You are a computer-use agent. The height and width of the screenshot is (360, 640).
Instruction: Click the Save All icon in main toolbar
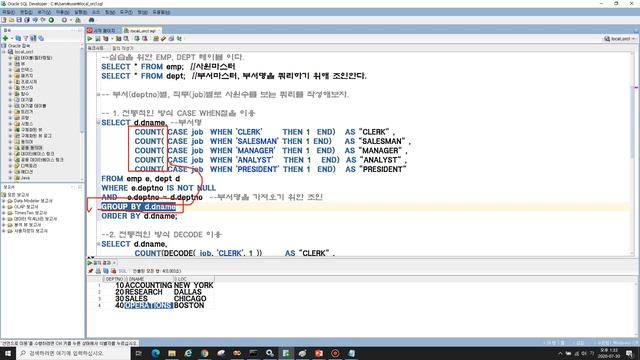(x=27, y=20)
